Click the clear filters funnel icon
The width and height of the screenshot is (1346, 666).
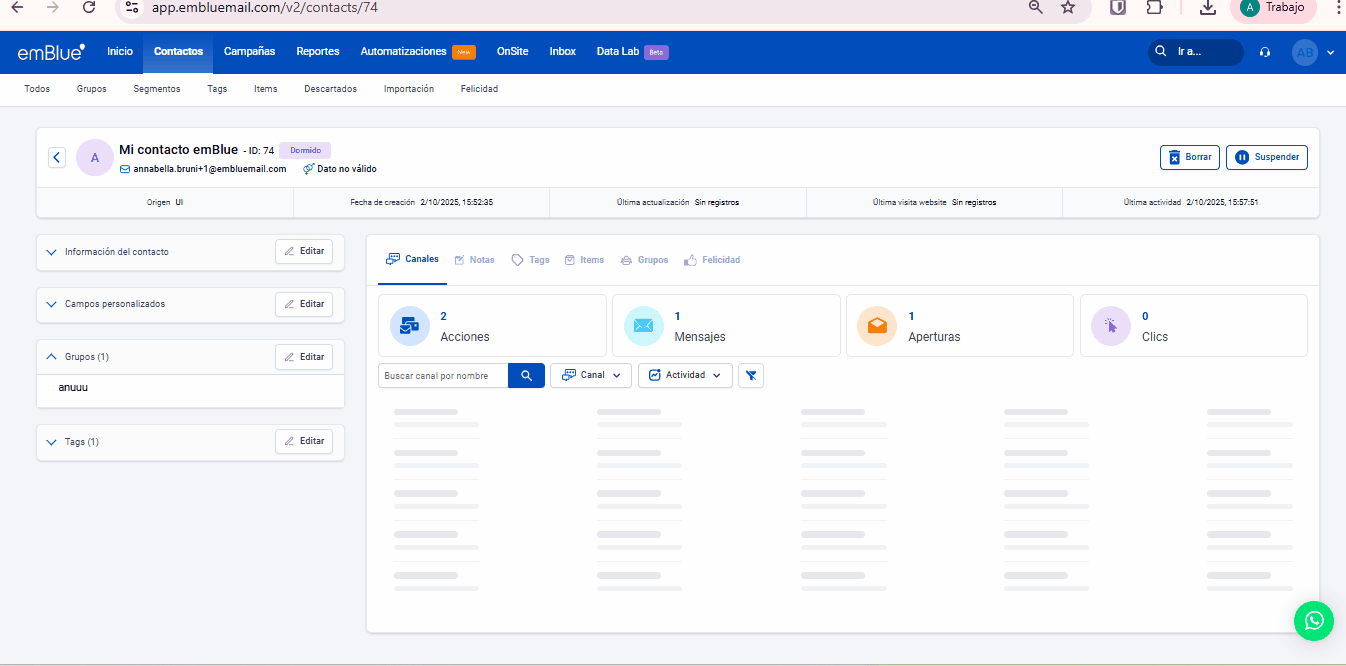751,375
